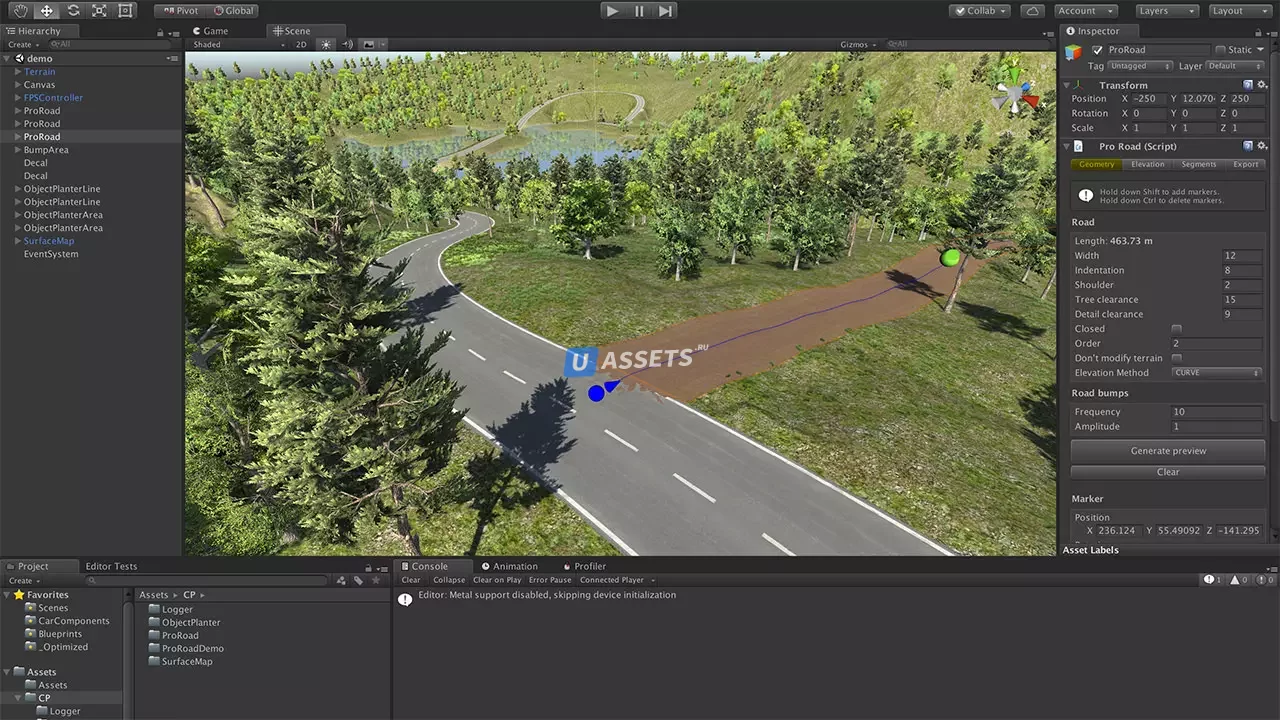Switch to the Export tab
Image resolution: width=1280 pixels, height=720 pixels.
coord(1245,164)
